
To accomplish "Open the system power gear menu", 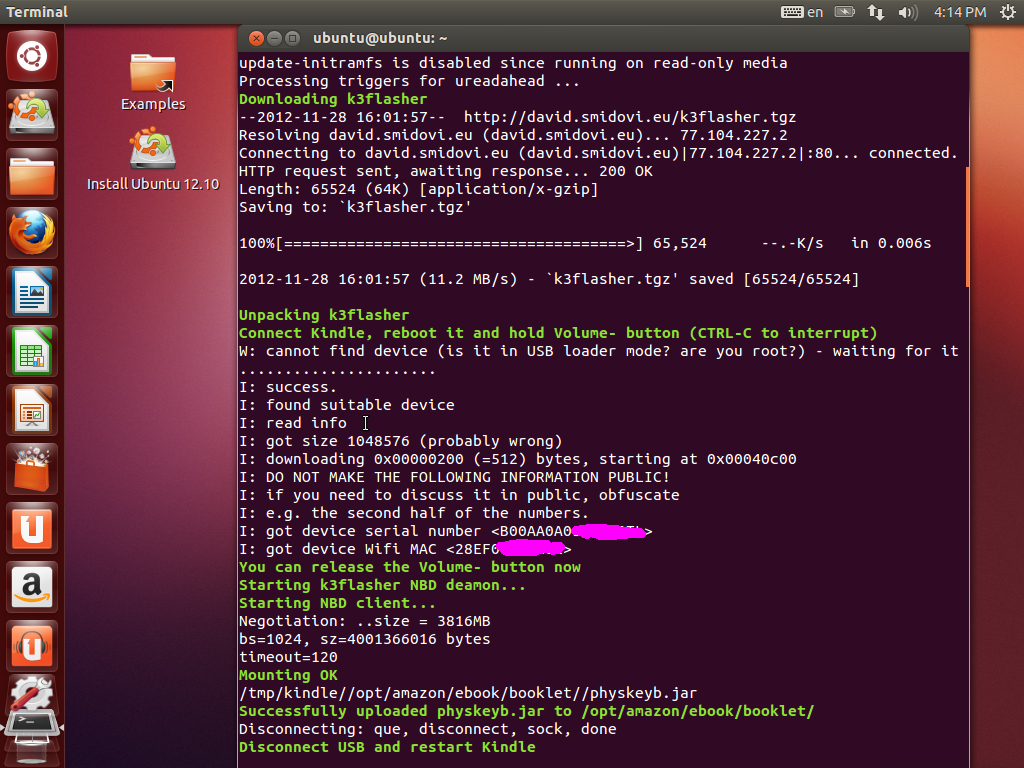I will coord(1008,12).
